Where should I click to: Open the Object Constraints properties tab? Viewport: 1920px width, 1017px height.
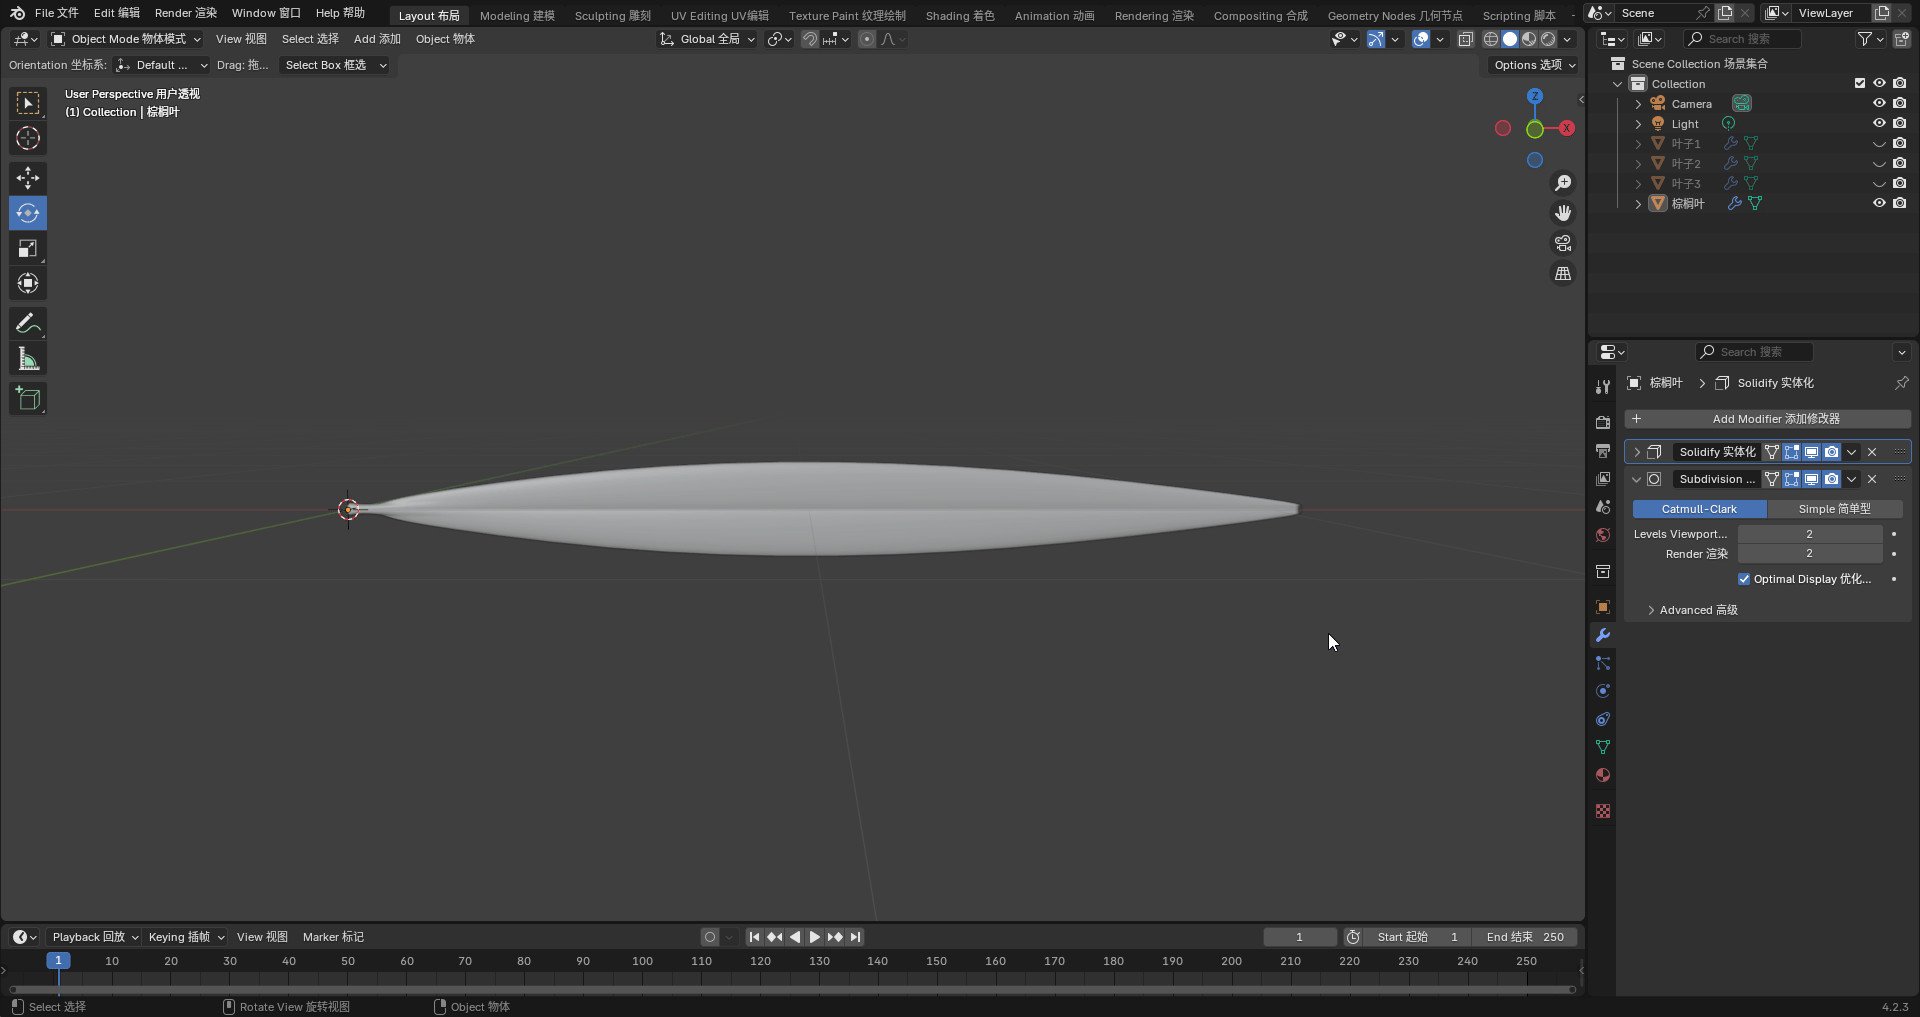point(1603,719)
